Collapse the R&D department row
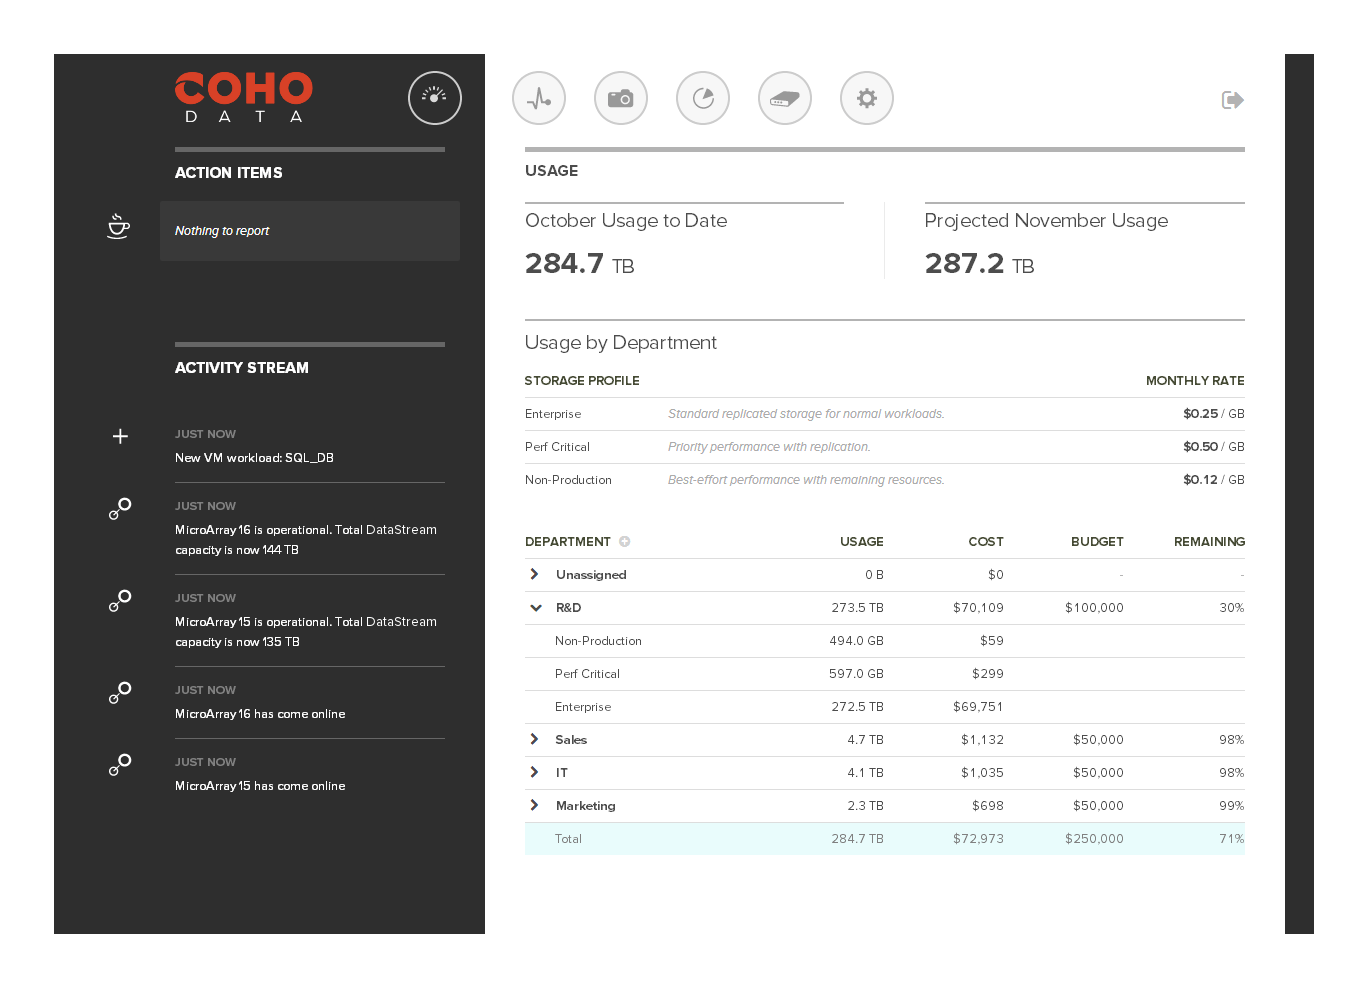The width and height of the screenshot is (1368, 988). 534,607
